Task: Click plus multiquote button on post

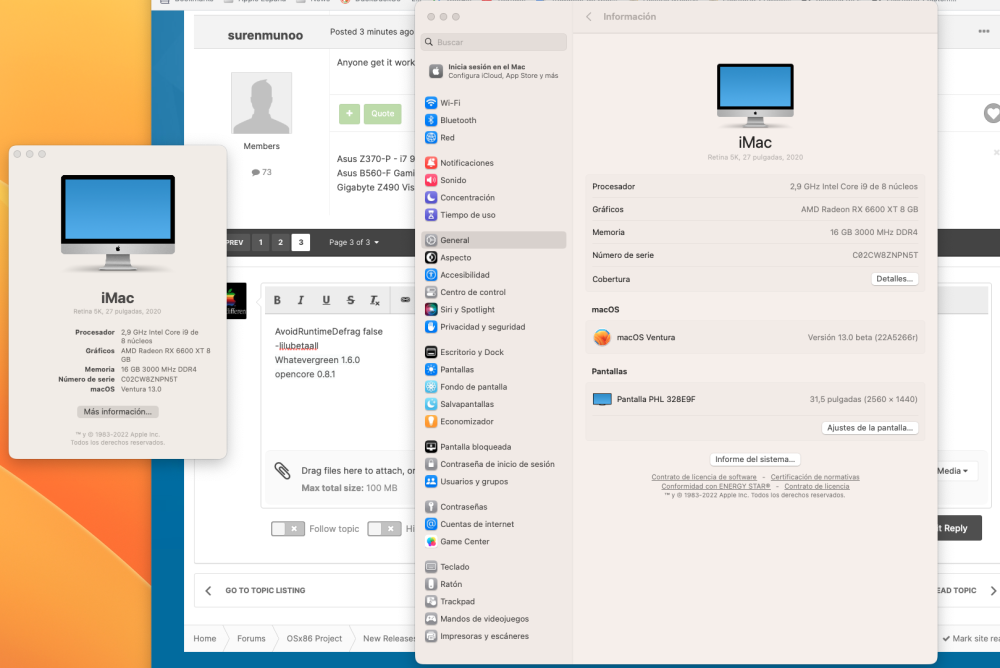Action: pos(349,114)
